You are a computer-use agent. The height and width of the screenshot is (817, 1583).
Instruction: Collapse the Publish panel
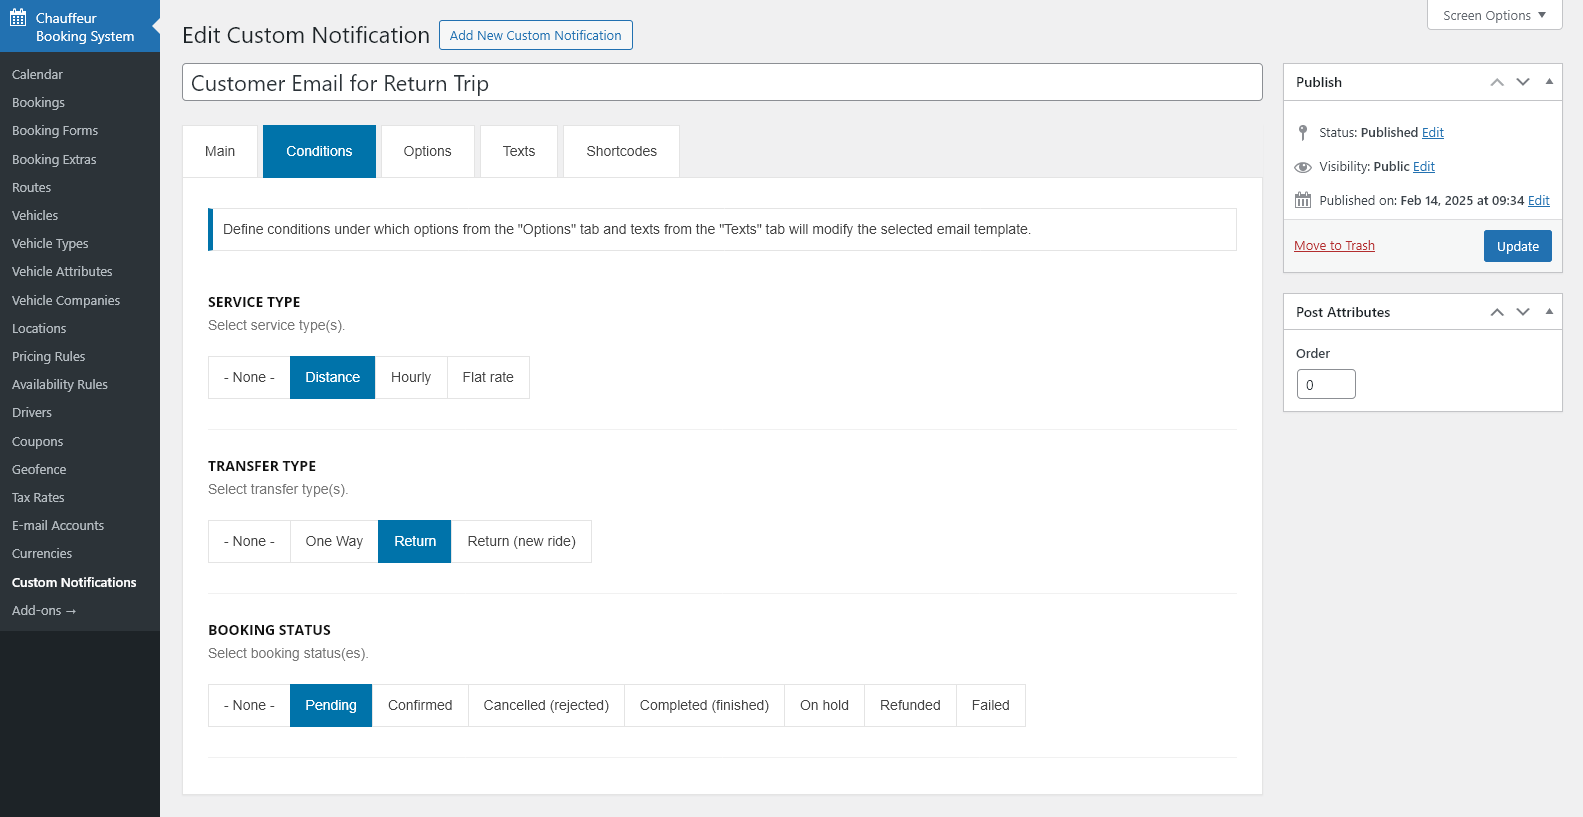click(x=1549, y=82)
